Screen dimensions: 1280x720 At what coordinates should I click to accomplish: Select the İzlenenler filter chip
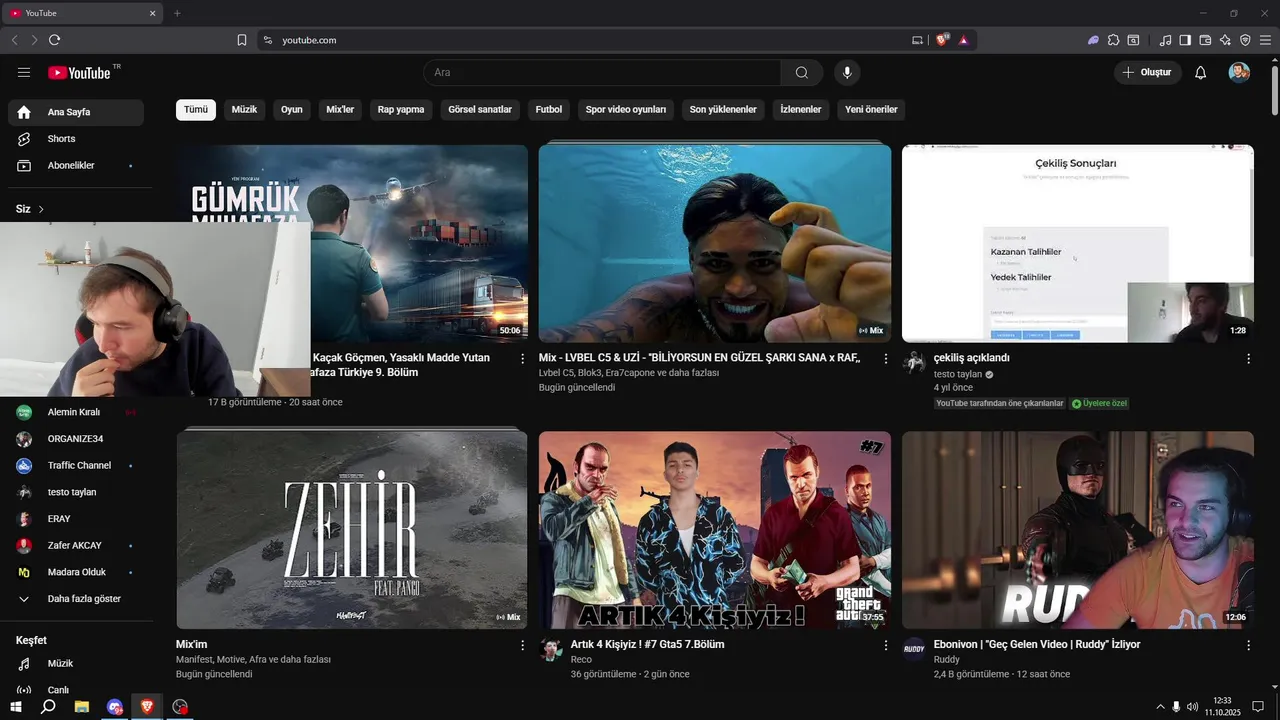click(x=801, y=109)
